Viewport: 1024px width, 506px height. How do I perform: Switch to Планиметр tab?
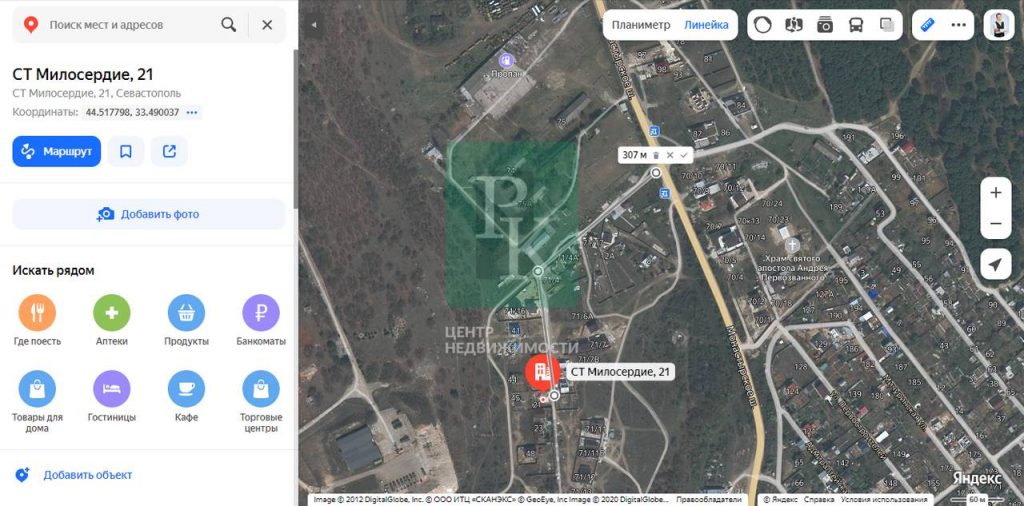641,25
